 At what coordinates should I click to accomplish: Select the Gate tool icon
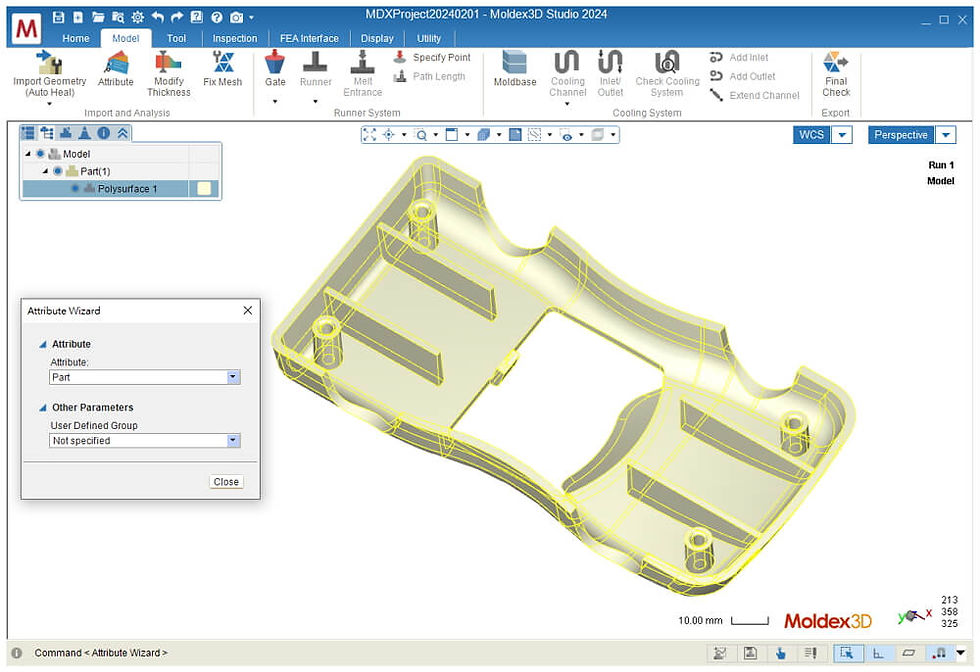coord(275,63)
